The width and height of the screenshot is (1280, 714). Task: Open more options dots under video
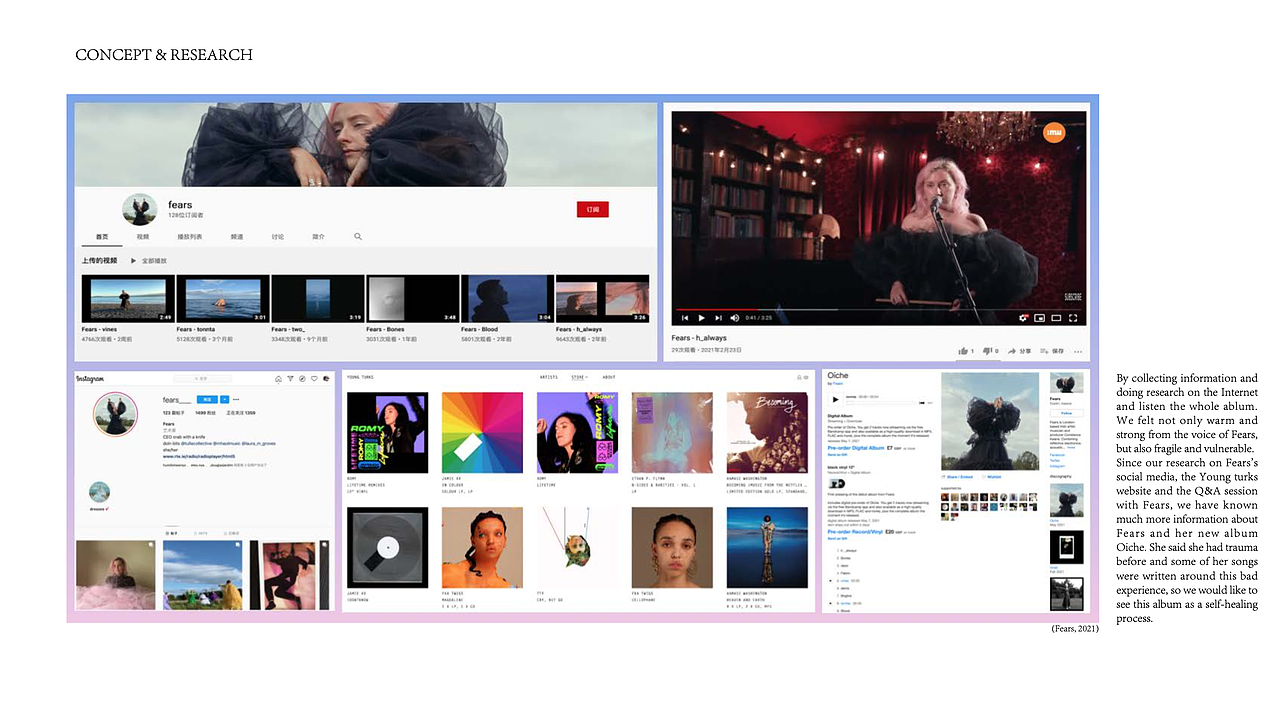1080,351
